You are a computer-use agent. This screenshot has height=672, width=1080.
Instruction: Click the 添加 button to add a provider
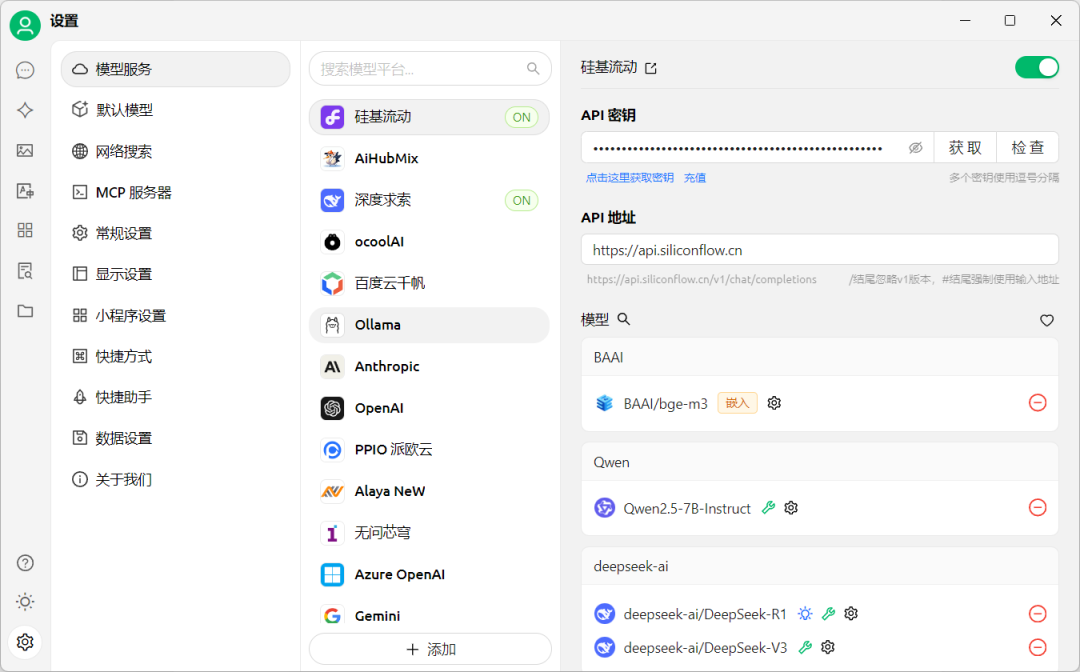(x=430, y=648)
